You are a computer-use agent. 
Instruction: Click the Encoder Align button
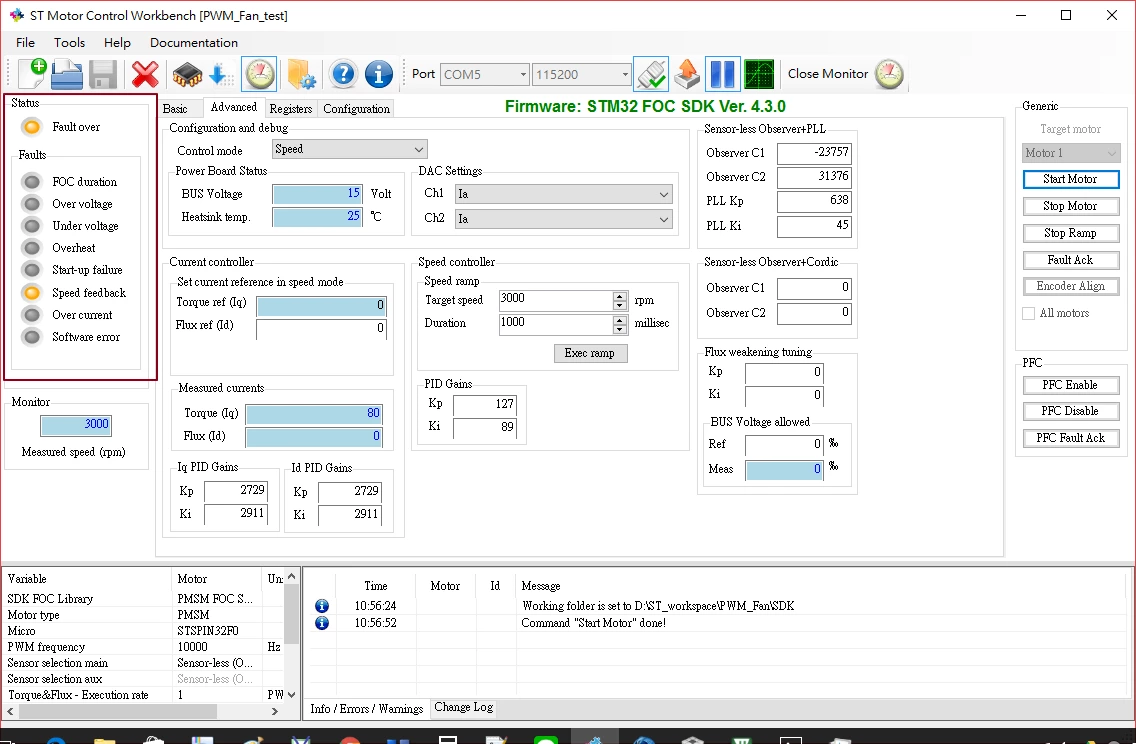pos(1071,286)
